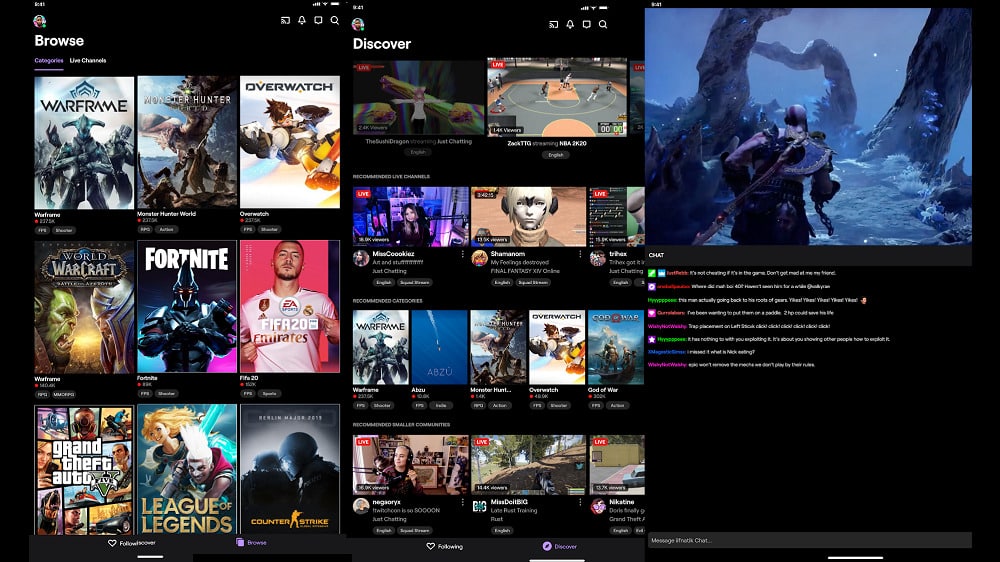Open League of Legends category cover

click(187, 470)
